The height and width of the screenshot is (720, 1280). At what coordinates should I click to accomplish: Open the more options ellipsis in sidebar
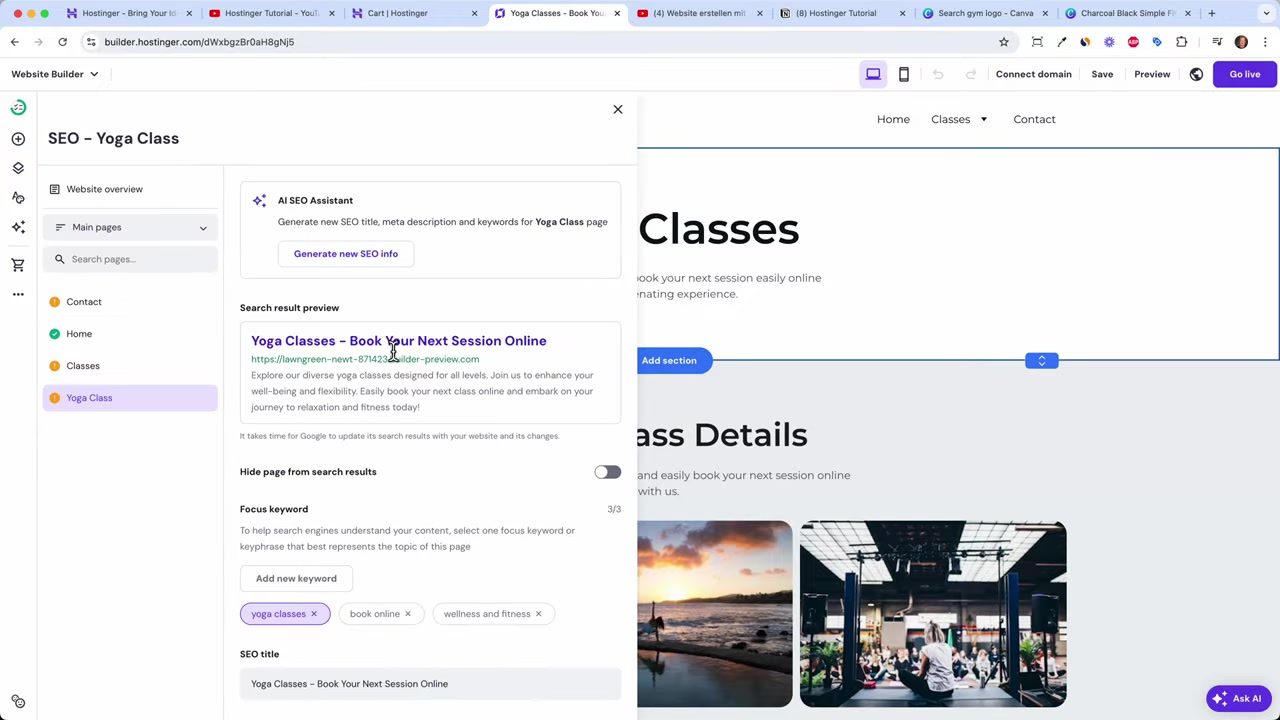click(18, 294)
